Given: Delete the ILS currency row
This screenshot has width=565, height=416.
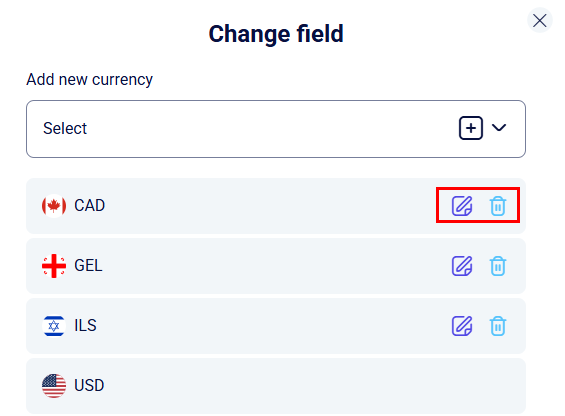Looking at the screenshot, I should pos(498,326).
